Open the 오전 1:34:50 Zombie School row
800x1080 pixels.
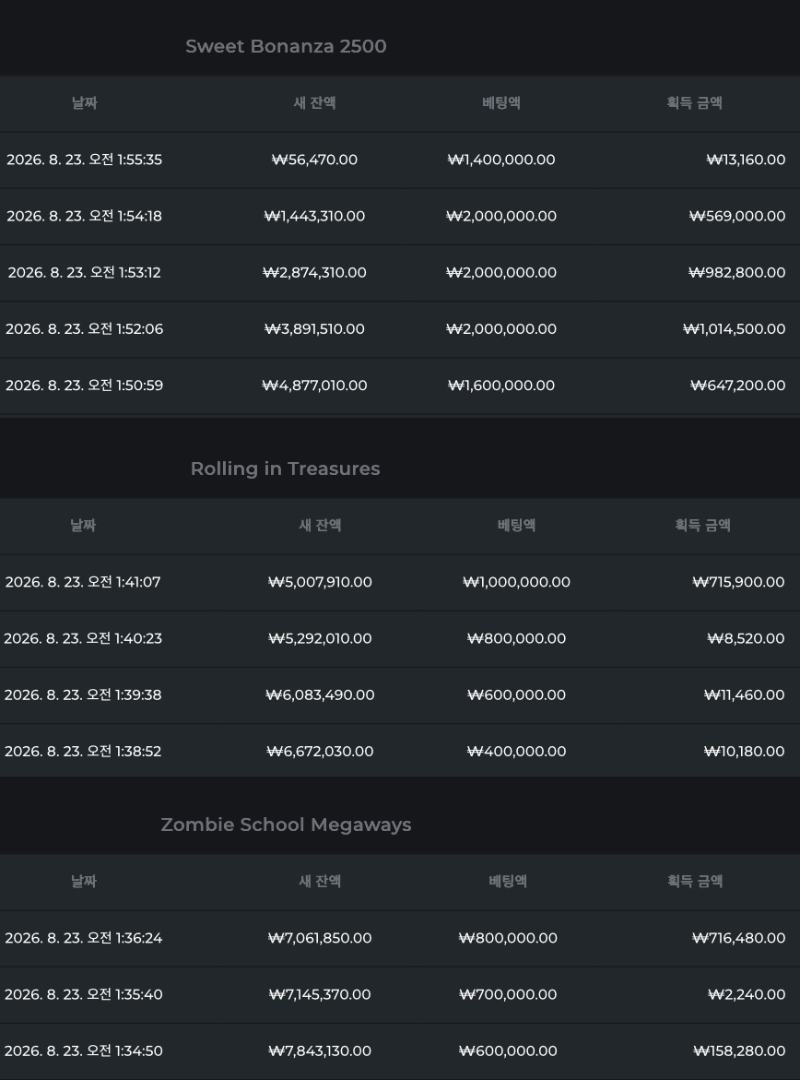(x=400, y=1051)
